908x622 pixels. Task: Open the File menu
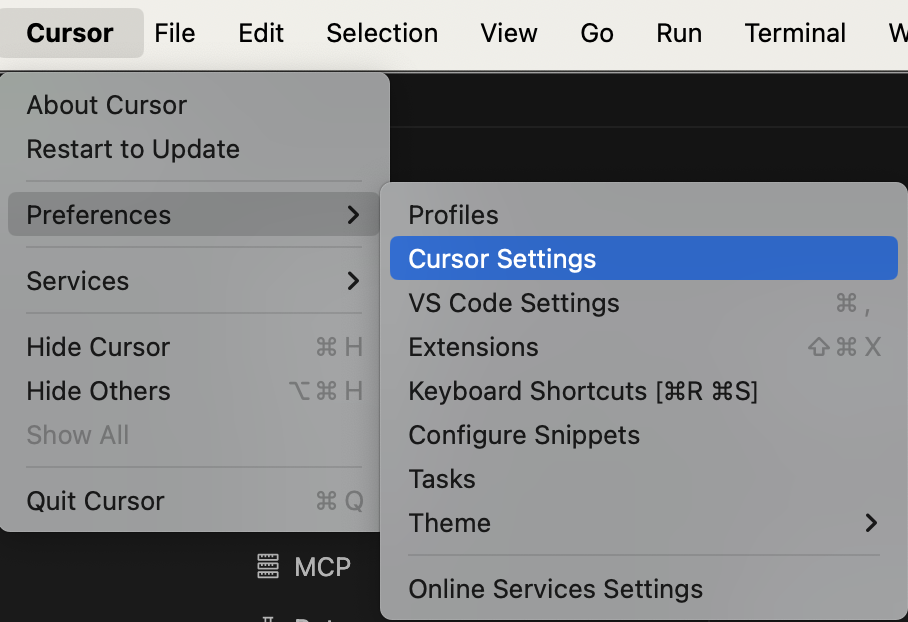[x=174, y=33]
